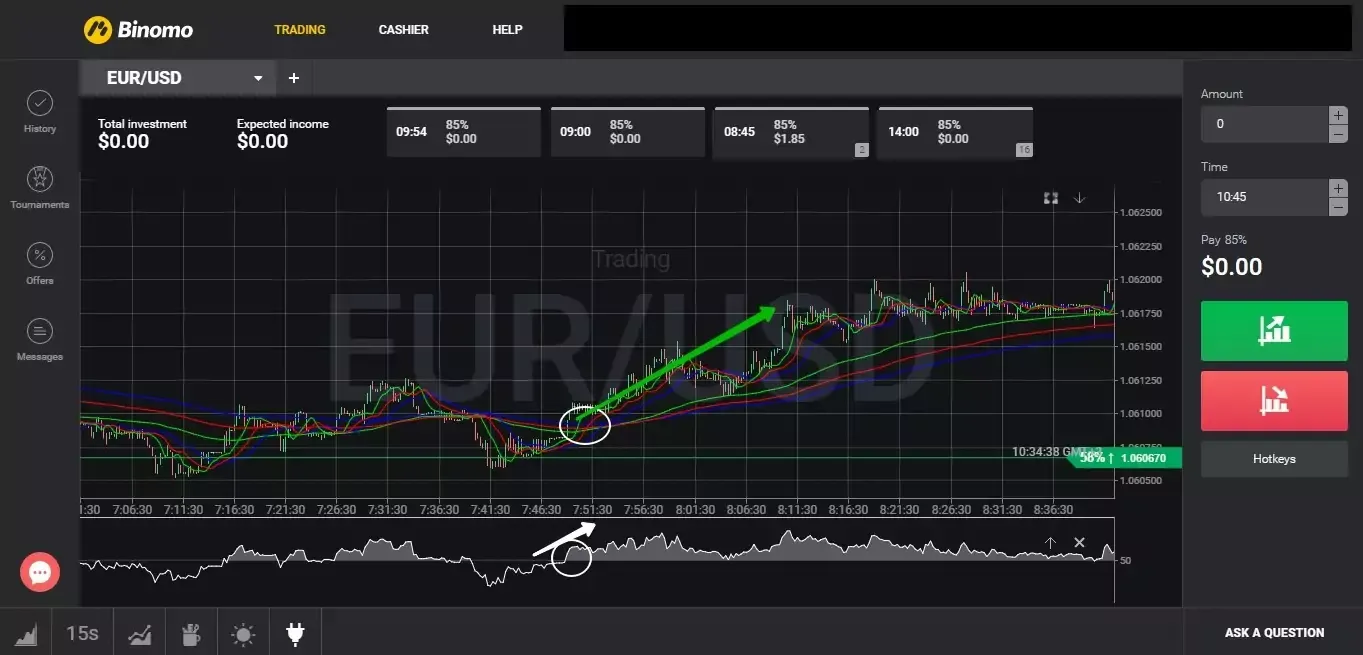The height and width of the screenshot is (655, 1363).
Task: Click the plug connection icon
Action: click(294, 633)
